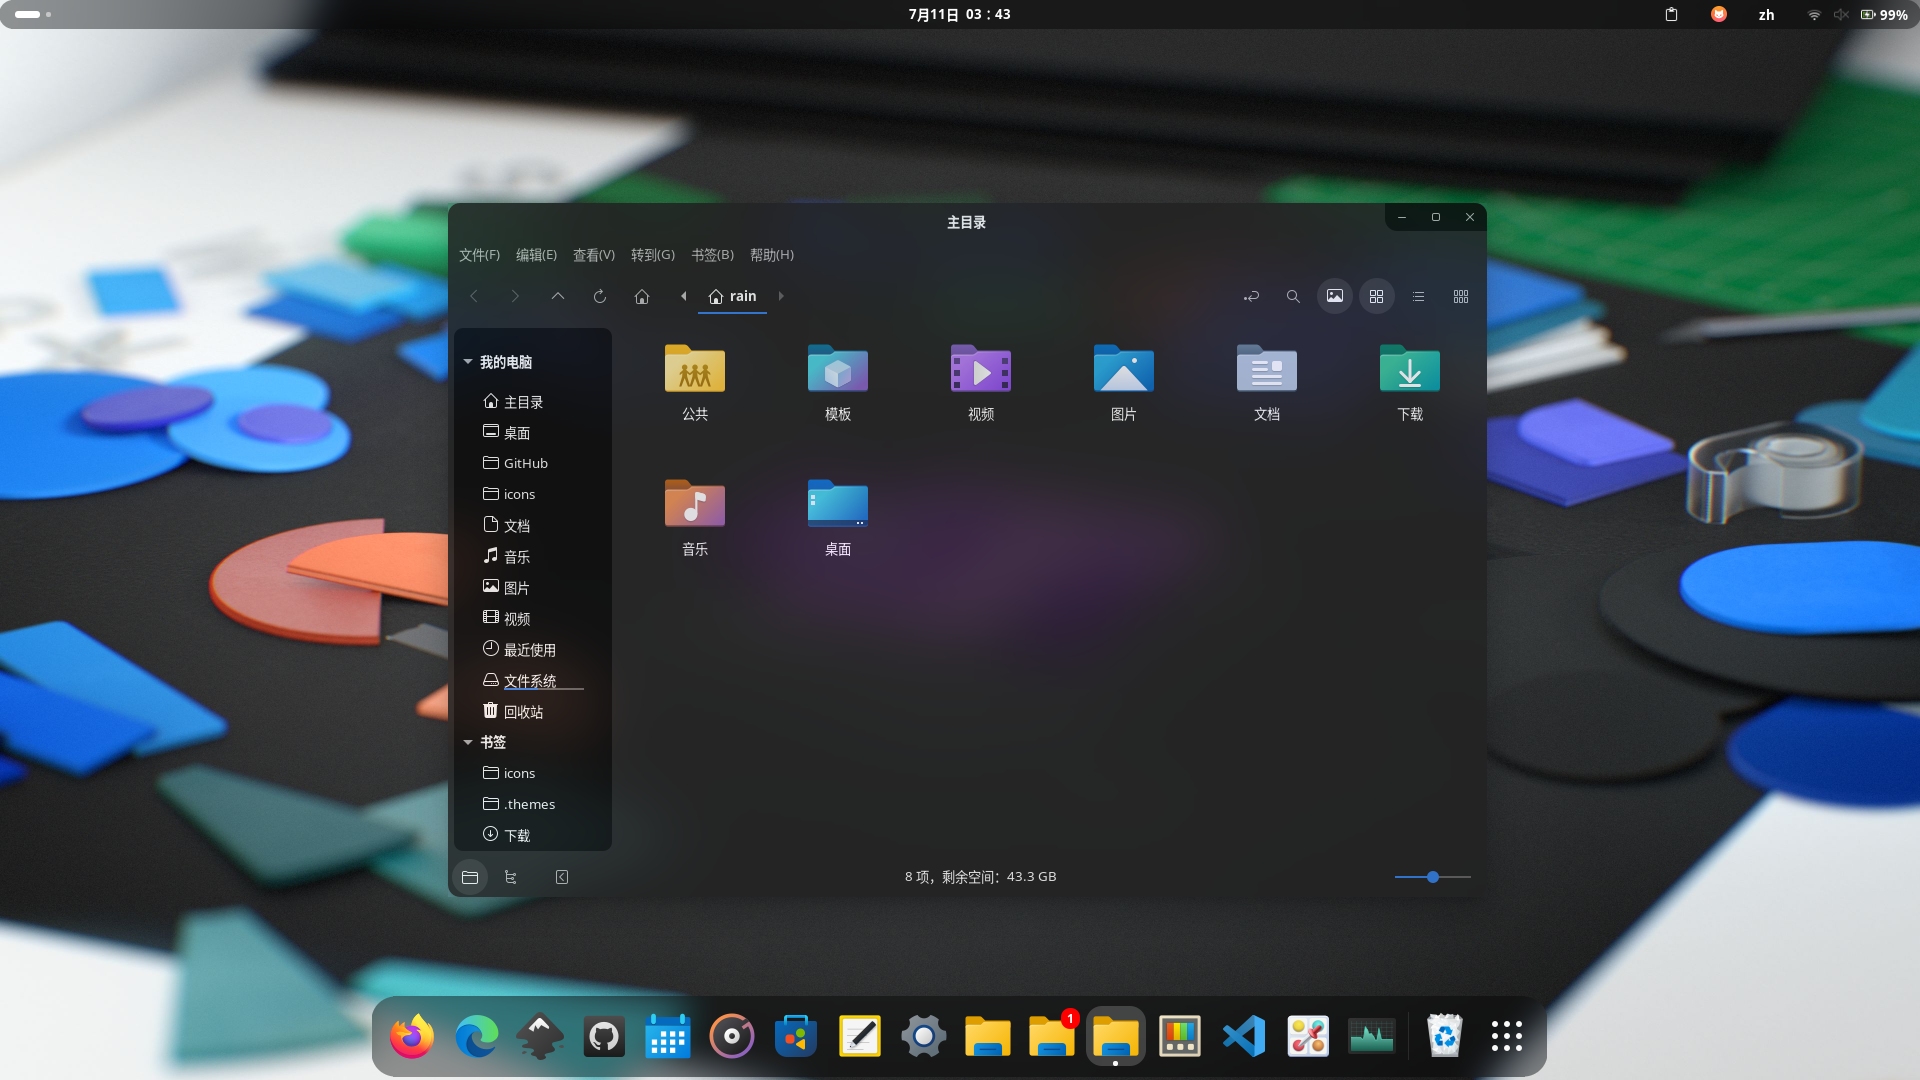Open the 书签(B) menu
The height and width of the screenshot is (1080, 1920).
tap(711, 255)
